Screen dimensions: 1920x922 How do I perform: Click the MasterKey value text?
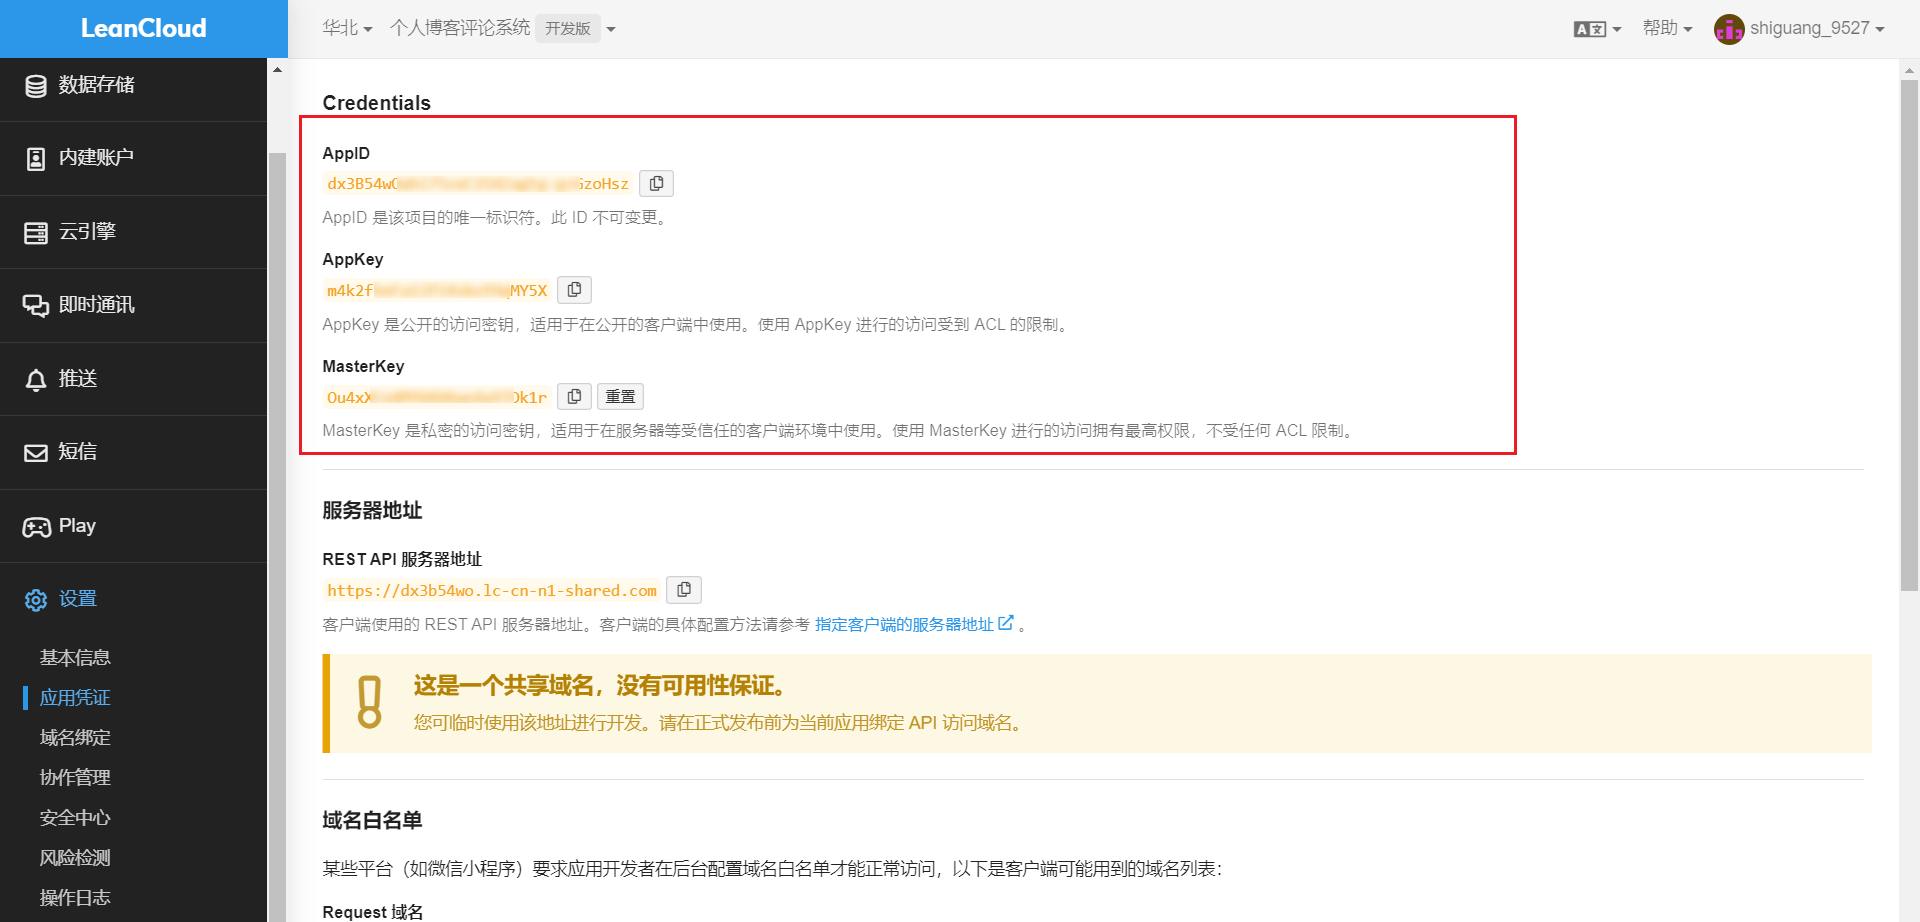(437, 398)
